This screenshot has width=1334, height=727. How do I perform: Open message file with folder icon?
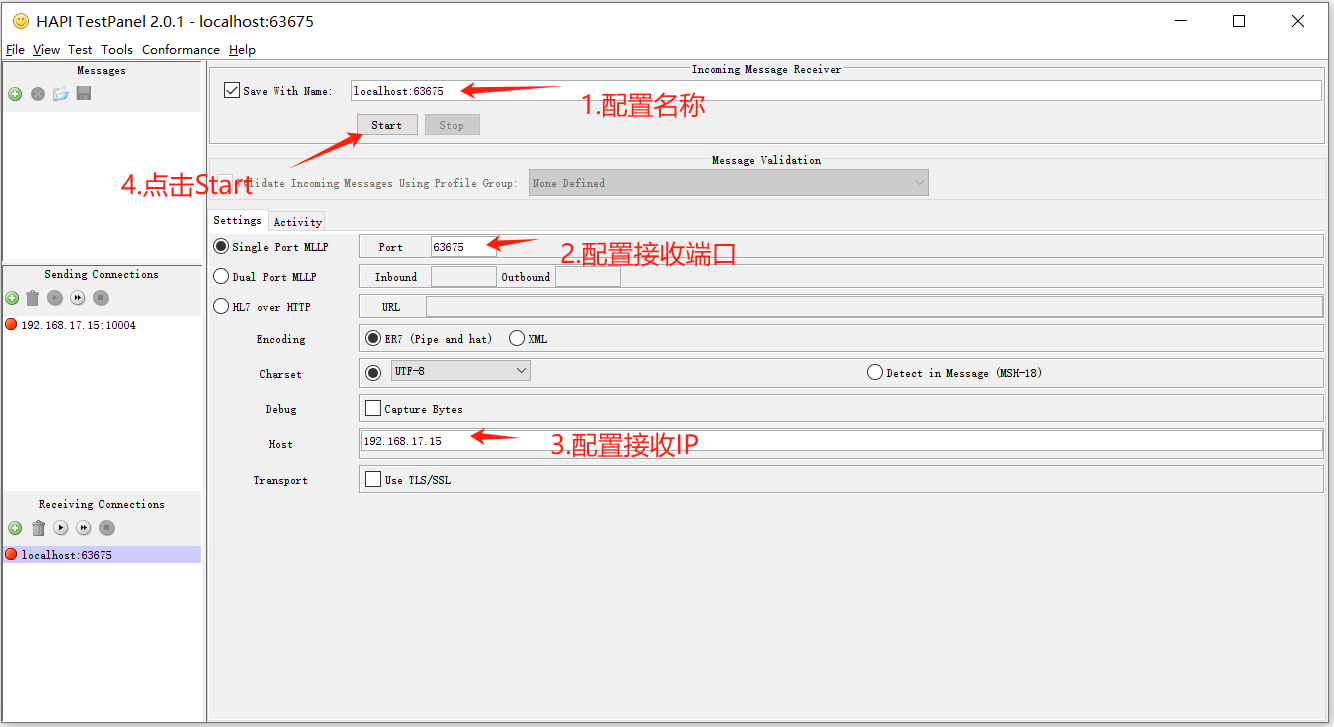tap(61, 94)
